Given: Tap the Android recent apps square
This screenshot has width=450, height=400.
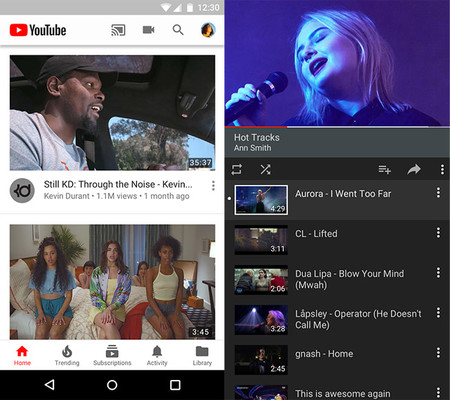Looking at the screenshot, I should click(175, 385).
